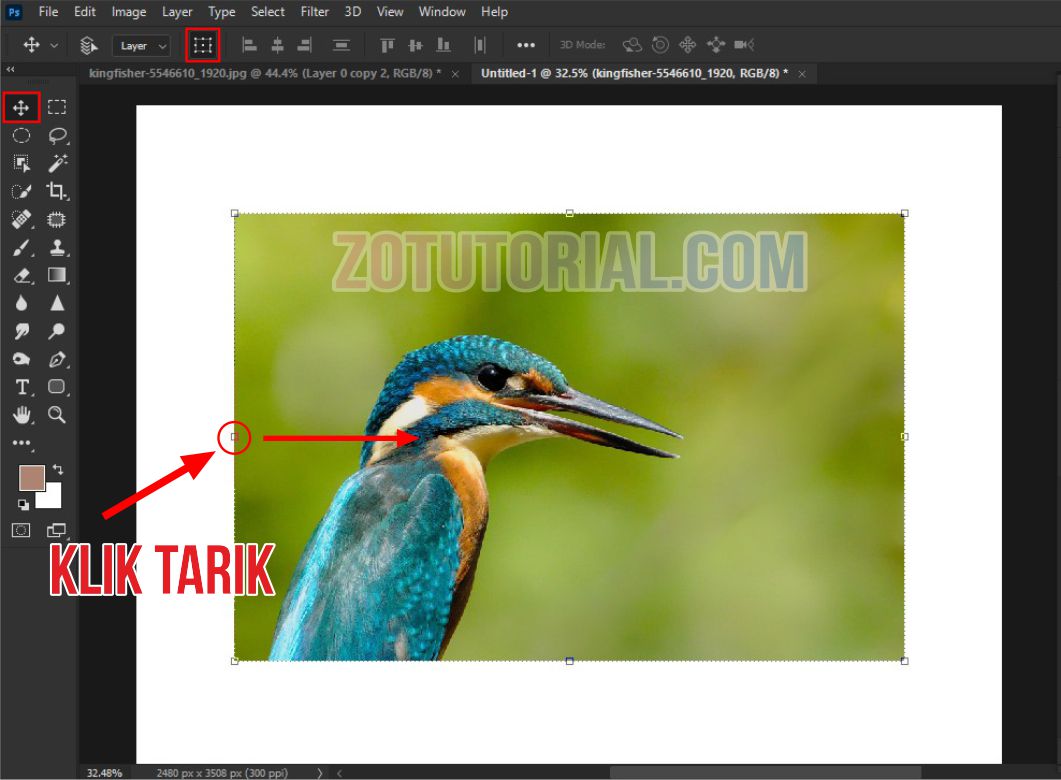1061x780 pixels.
Task: Open the Edit menu
Action: pyautogui.click(x=85, y=12)
